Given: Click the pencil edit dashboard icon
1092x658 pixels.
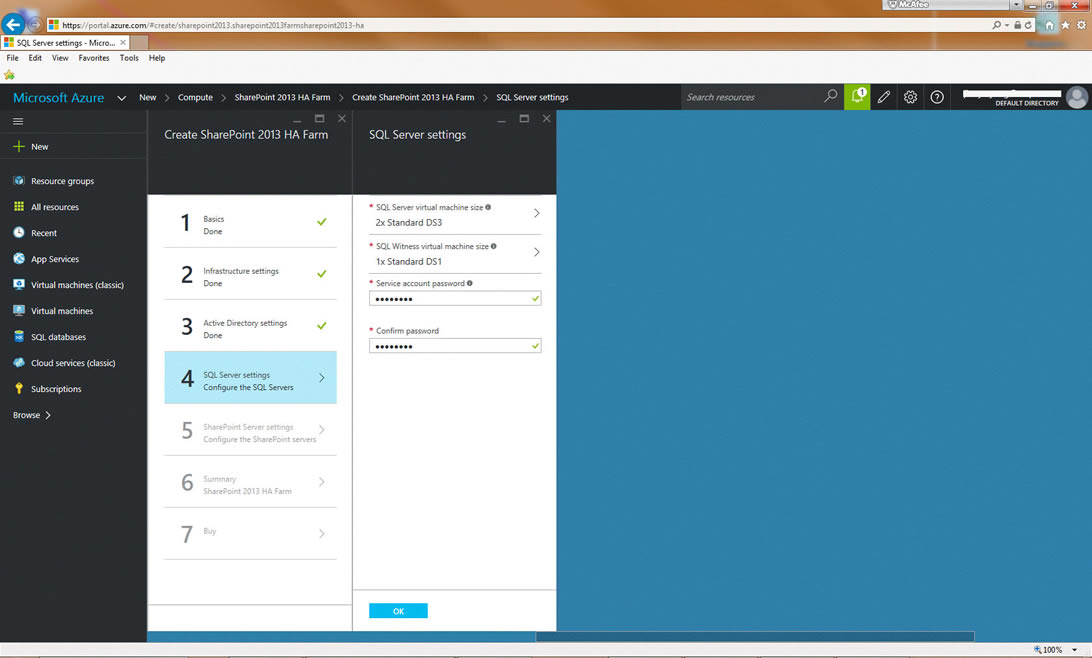Looking at the screenshot, I should 884,97.
